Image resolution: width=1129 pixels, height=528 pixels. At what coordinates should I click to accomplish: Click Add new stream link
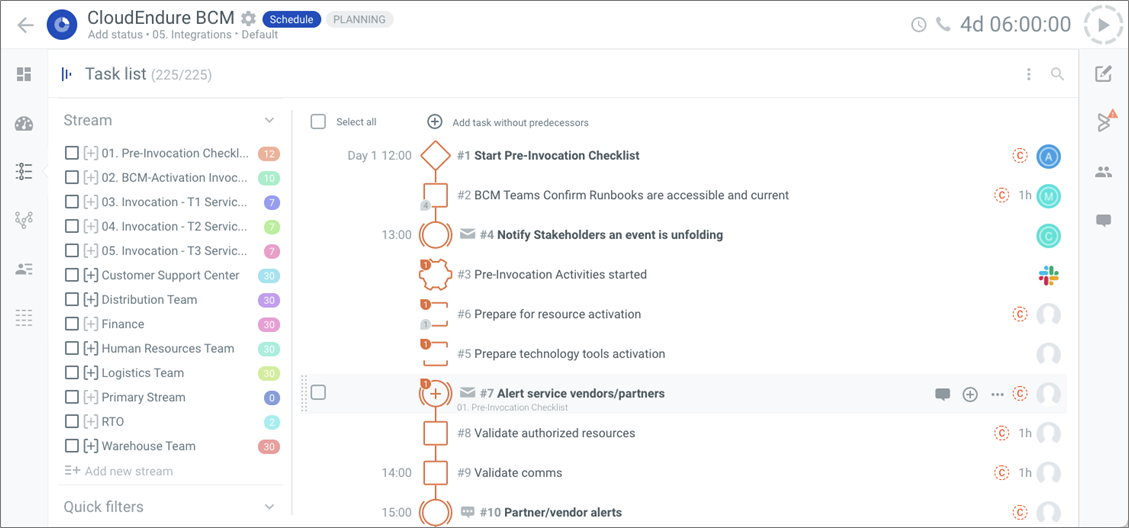(119, 471)
